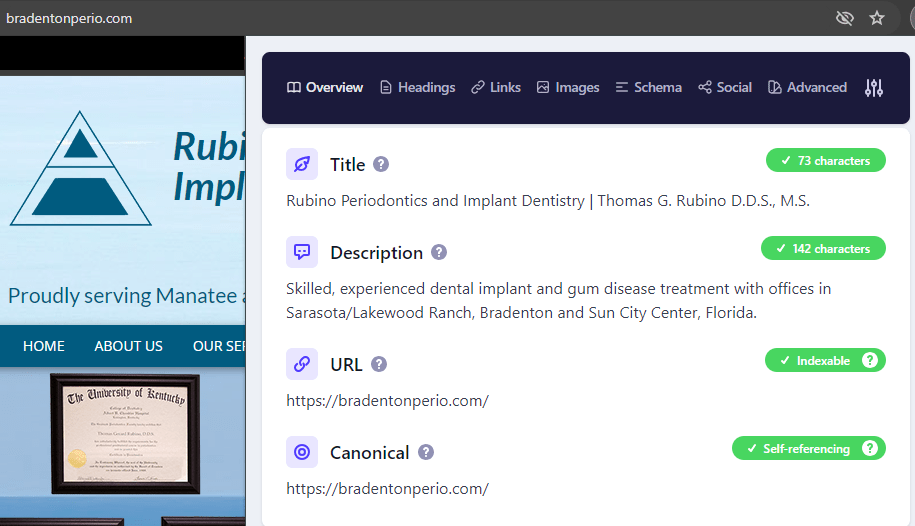Open the extension settings sliders icon
This screenshot has width=915, height=526.
coord(874,88)
